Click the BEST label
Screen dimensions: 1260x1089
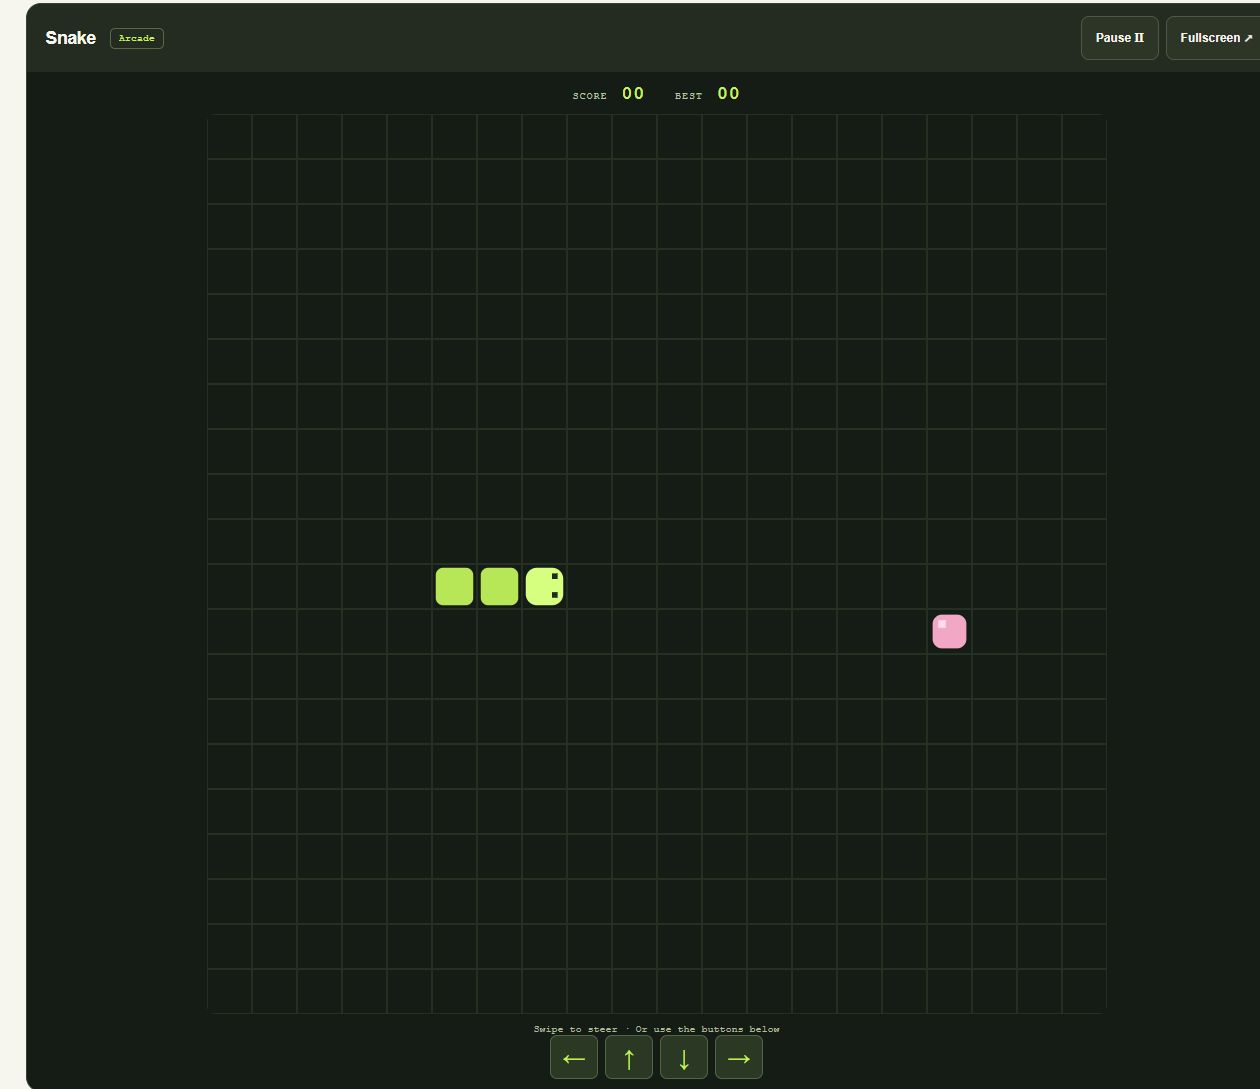(x=689, y=96)
